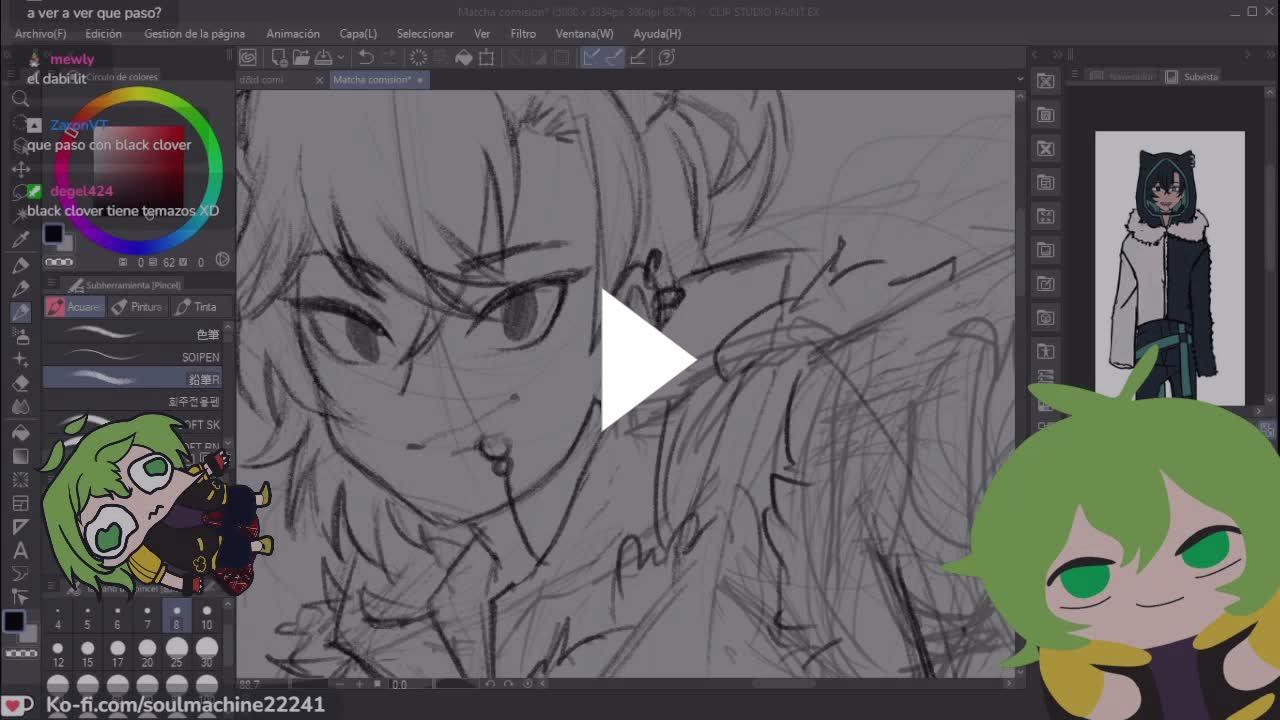Select the Eraser tool in the toolbox
Viewport: 1280px width, 720px height.
tap(20, 382)
